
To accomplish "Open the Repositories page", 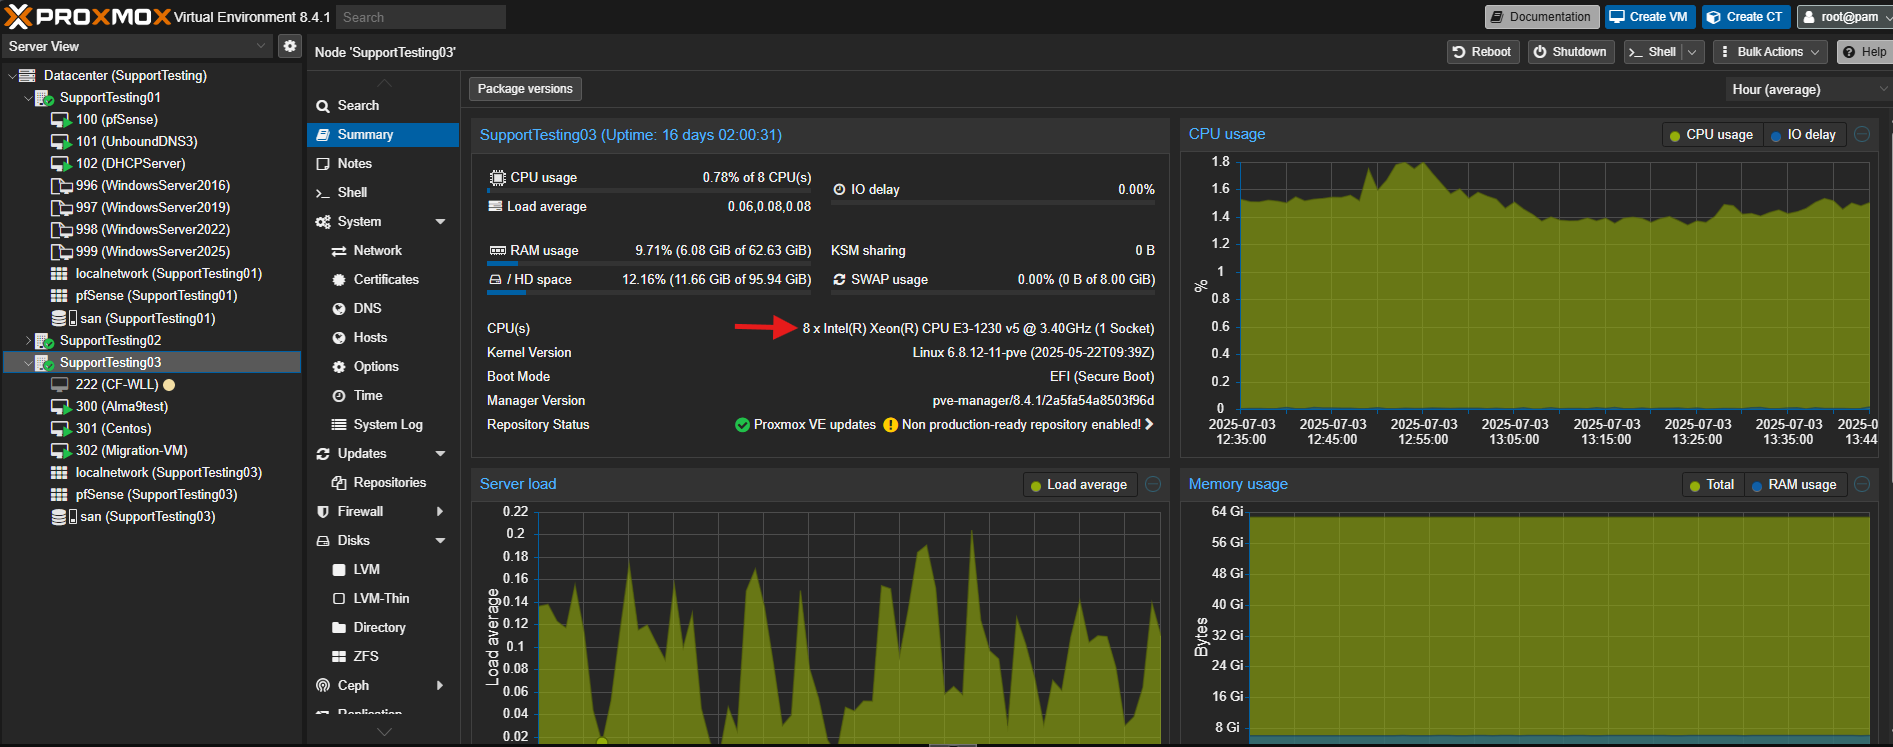I will tap(383, 482).
